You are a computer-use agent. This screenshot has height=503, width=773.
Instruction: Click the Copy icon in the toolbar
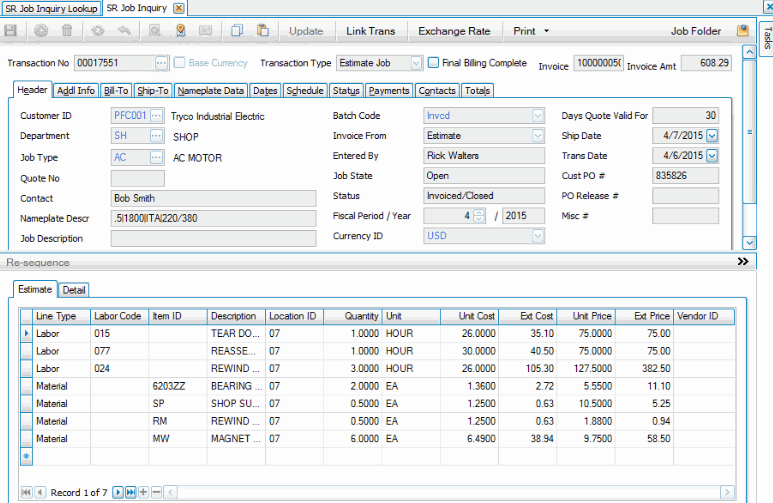(x=237, y=31)
